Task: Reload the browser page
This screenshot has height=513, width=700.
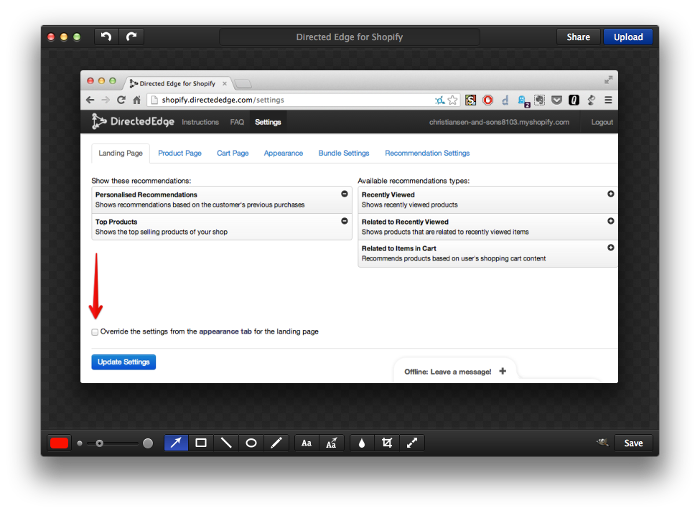Action: [121, 100]
